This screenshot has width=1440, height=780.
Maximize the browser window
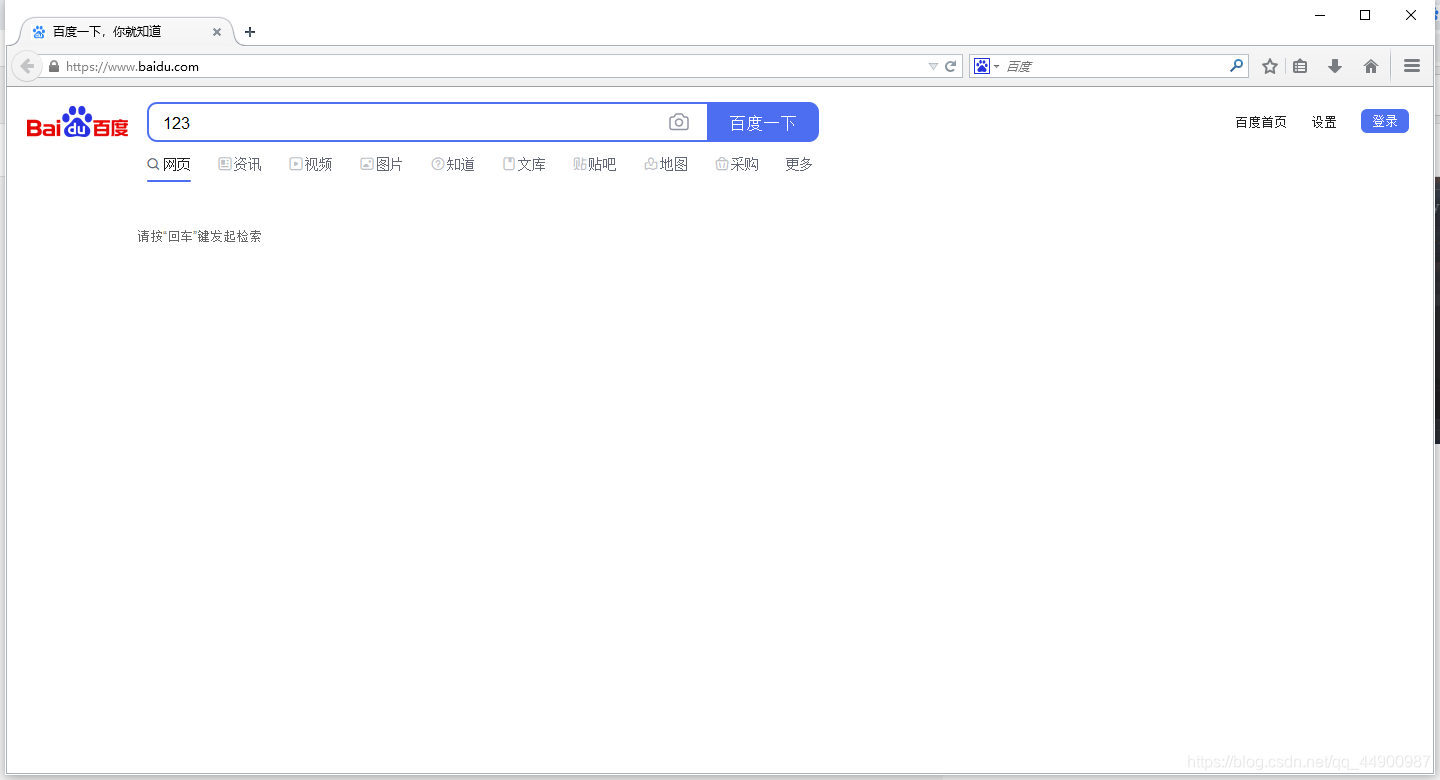pyautogui.click(x=1365, y=15)
